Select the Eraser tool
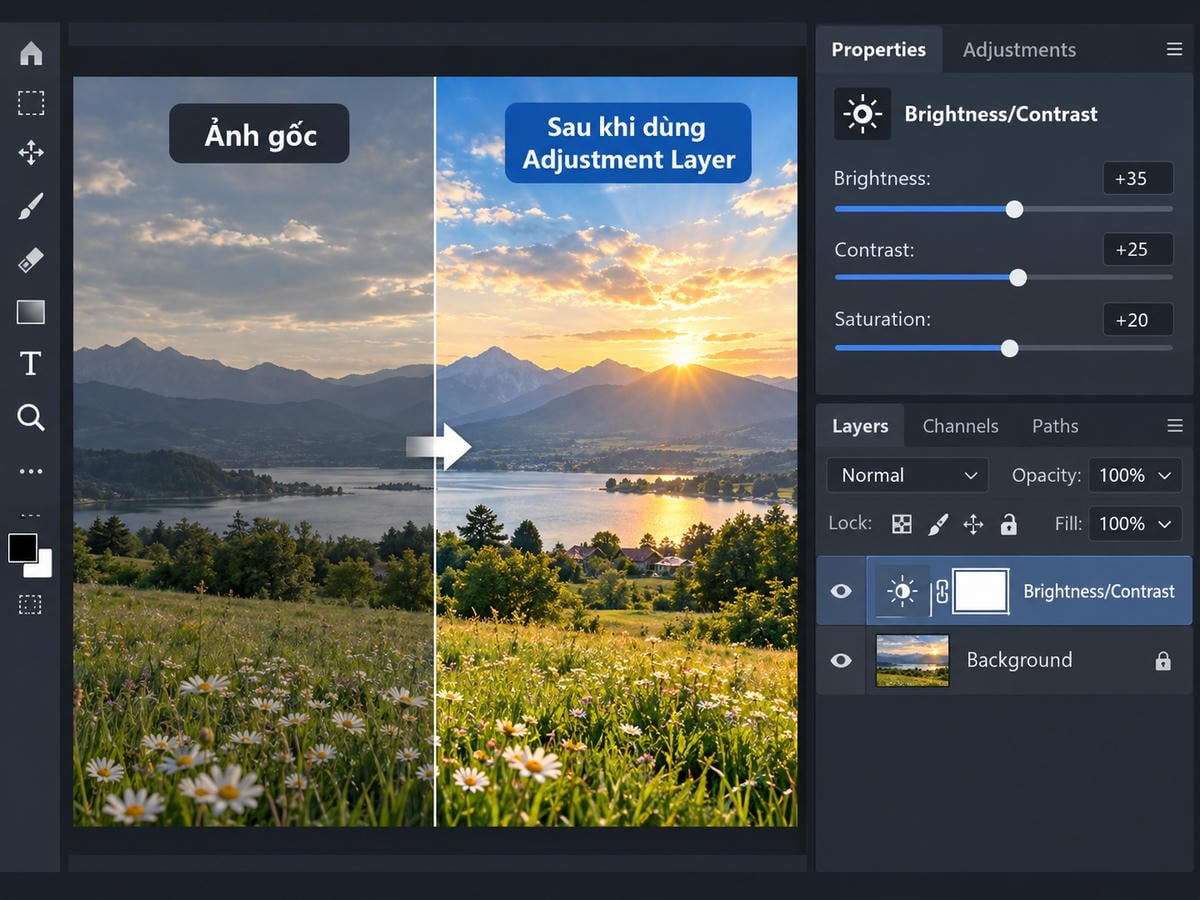Screen dimensions: 1200x900 [31, 261]
